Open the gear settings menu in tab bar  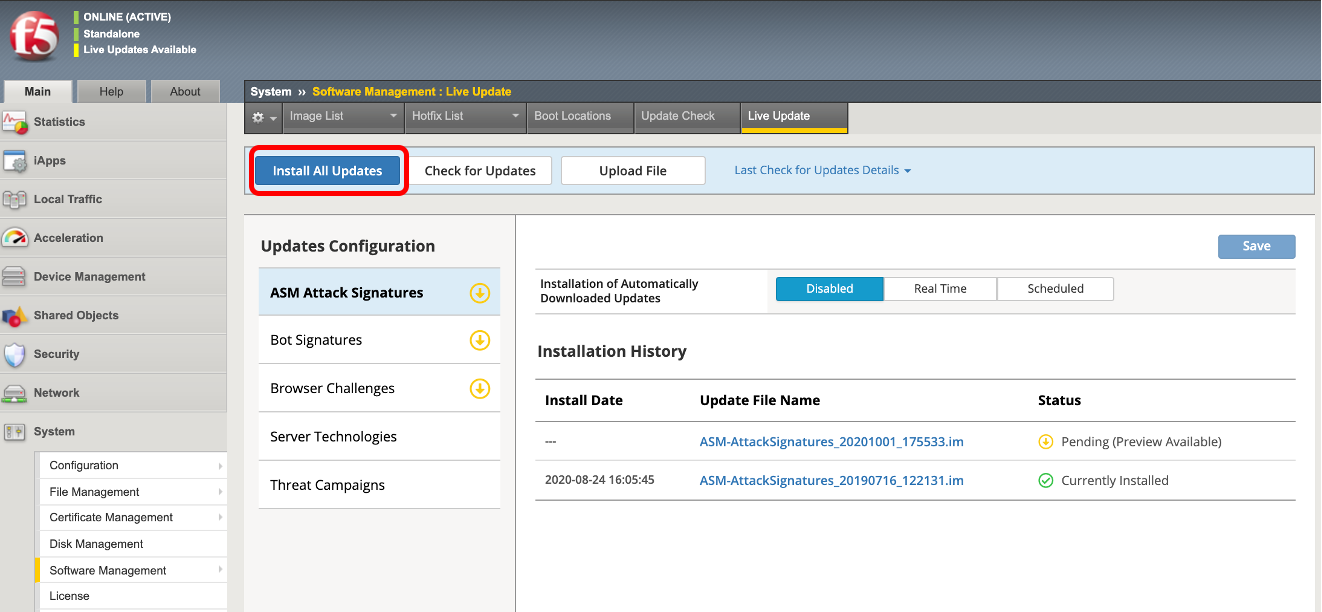click(264, 117)
